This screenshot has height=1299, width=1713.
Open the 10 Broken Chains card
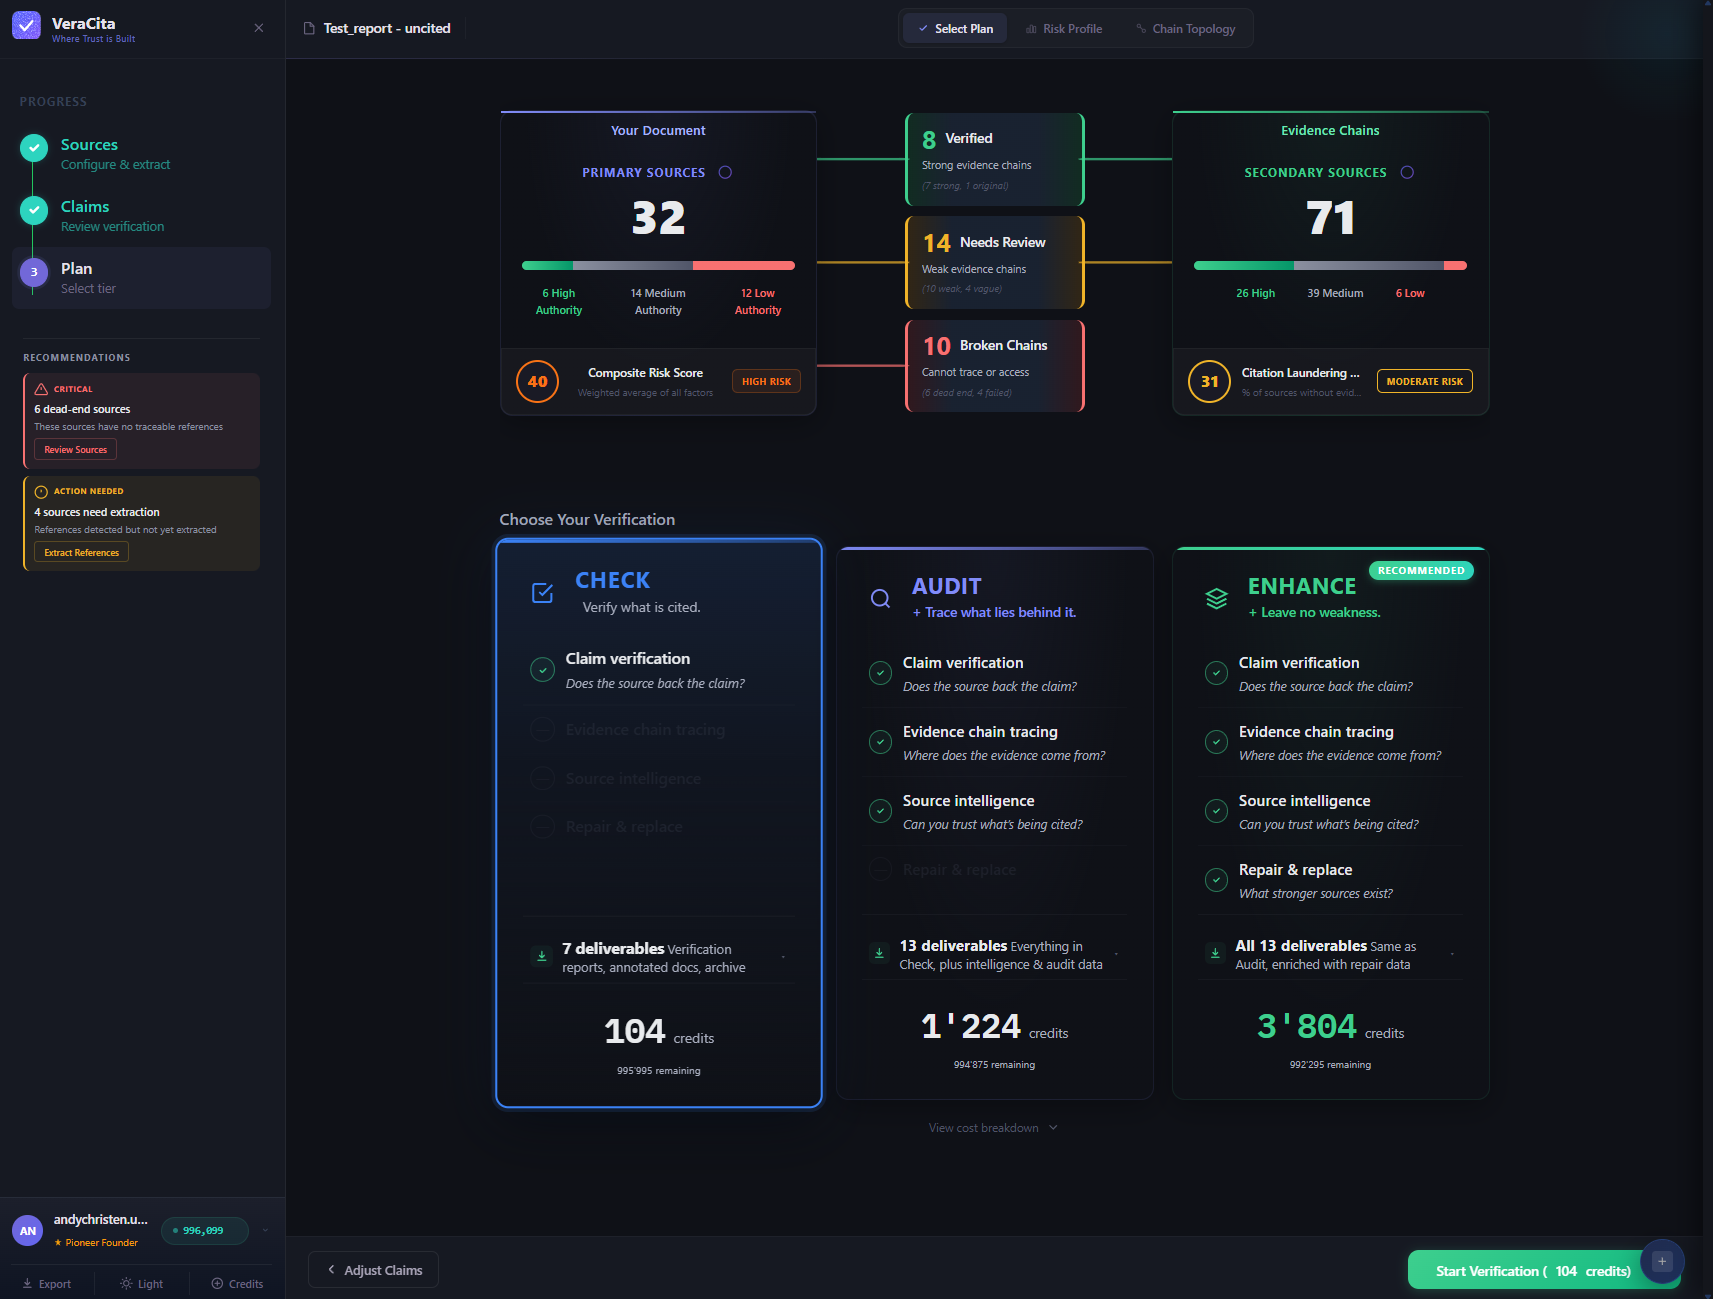coord(995,365)
